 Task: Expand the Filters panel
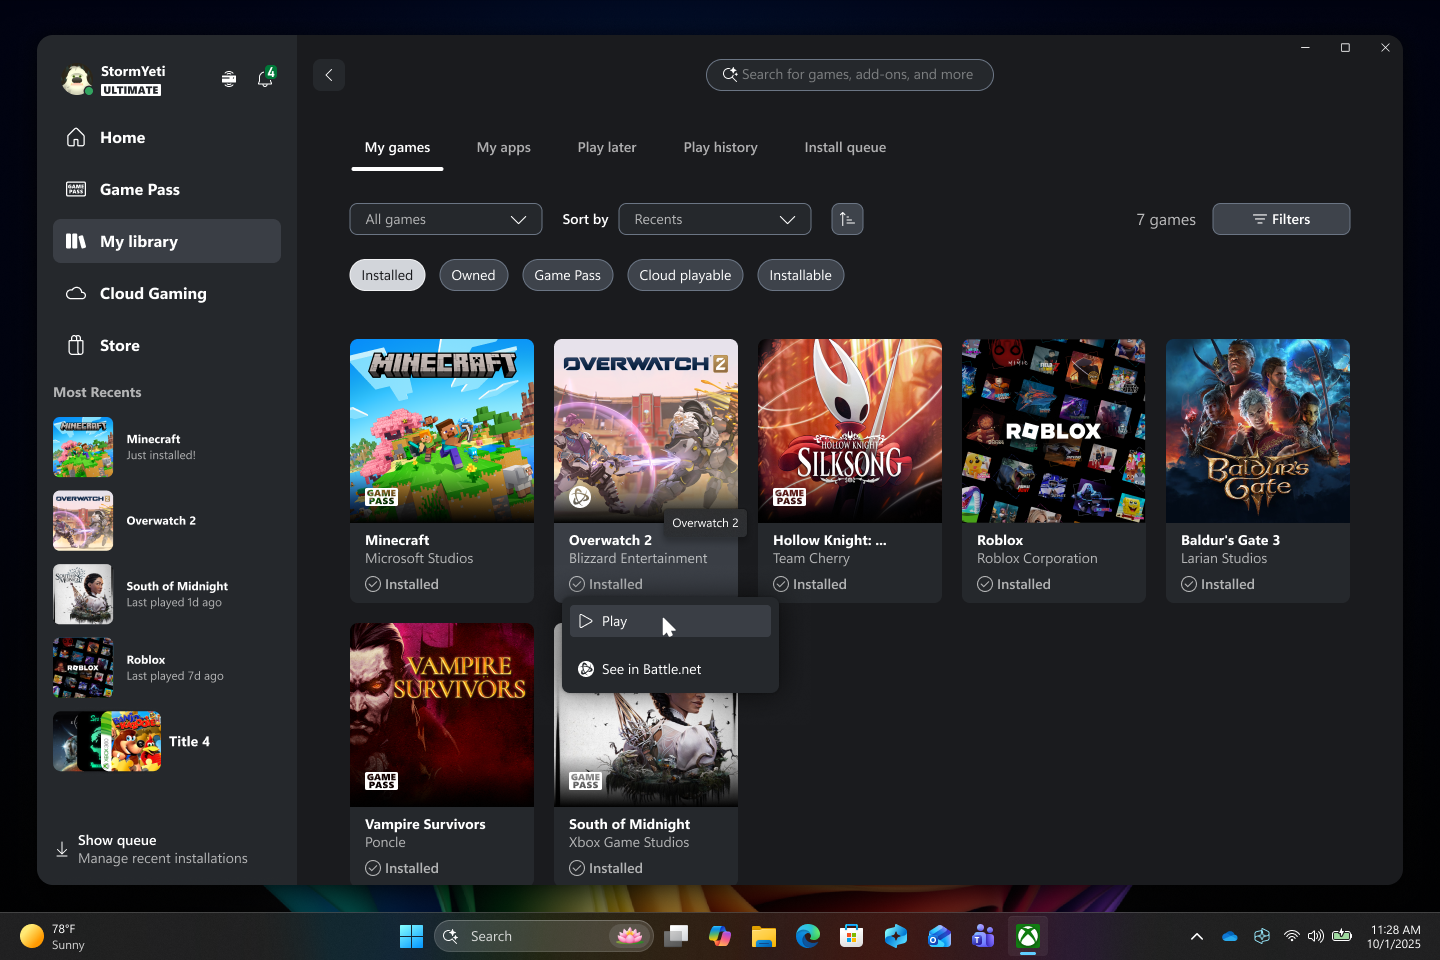(x=1281, y=219)
